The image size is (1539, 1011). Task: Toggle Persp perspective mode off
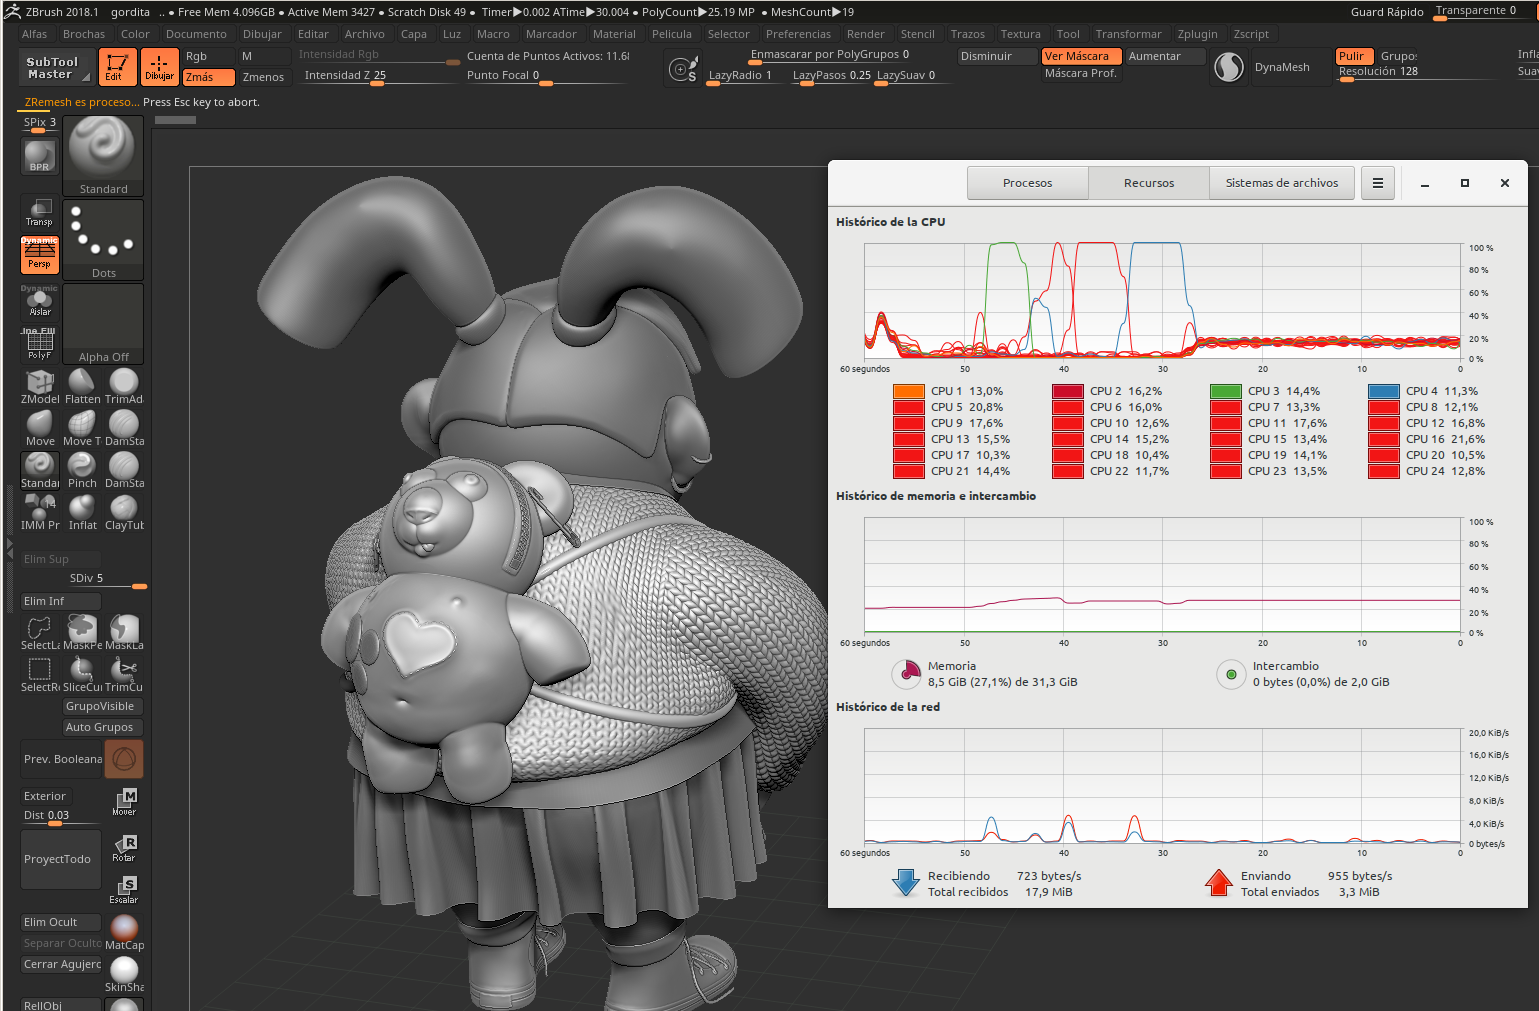point(39,255)
